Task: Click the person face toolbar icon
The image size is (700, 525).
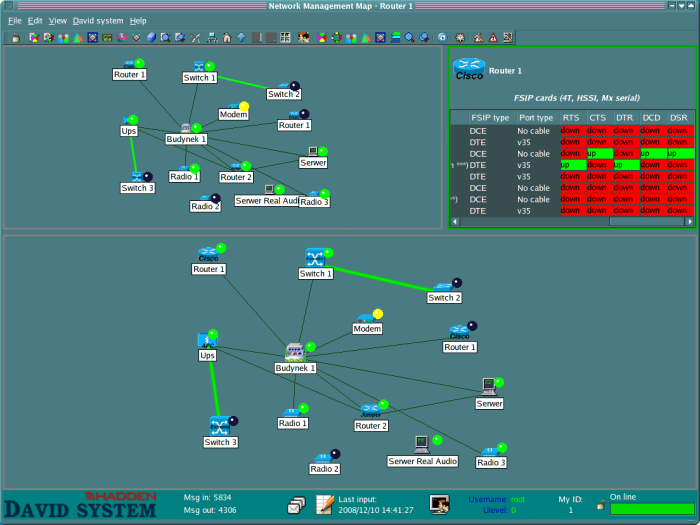Action: pos(304,38)
